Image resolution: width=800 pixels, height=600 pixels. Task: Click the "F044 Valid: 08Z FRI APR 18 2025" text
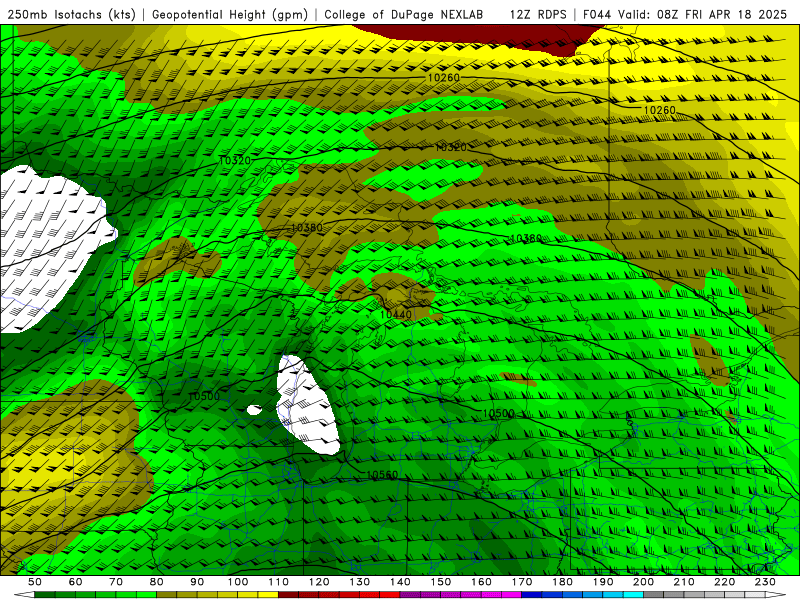(x=685, y=14)
